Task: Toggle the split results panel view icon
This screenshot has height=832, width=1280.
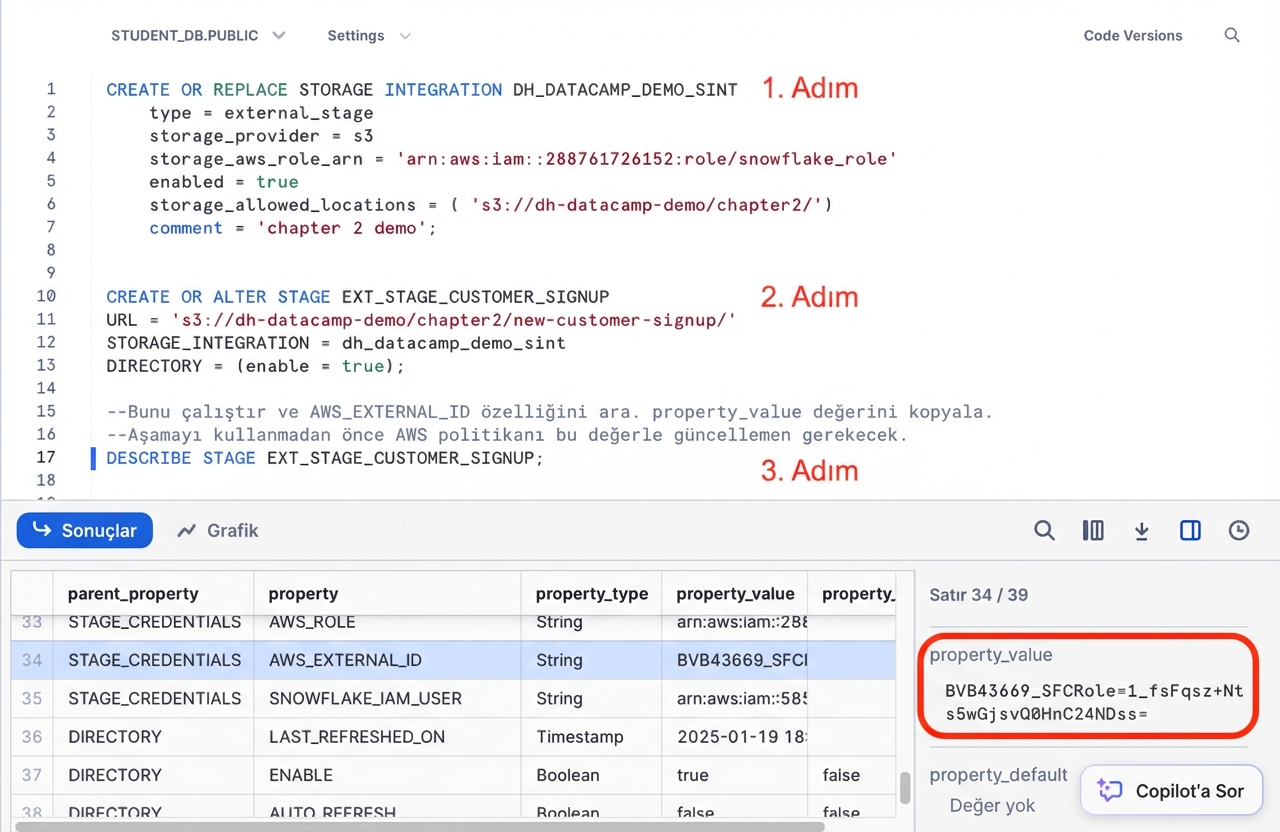Action: pos(1190,531)
